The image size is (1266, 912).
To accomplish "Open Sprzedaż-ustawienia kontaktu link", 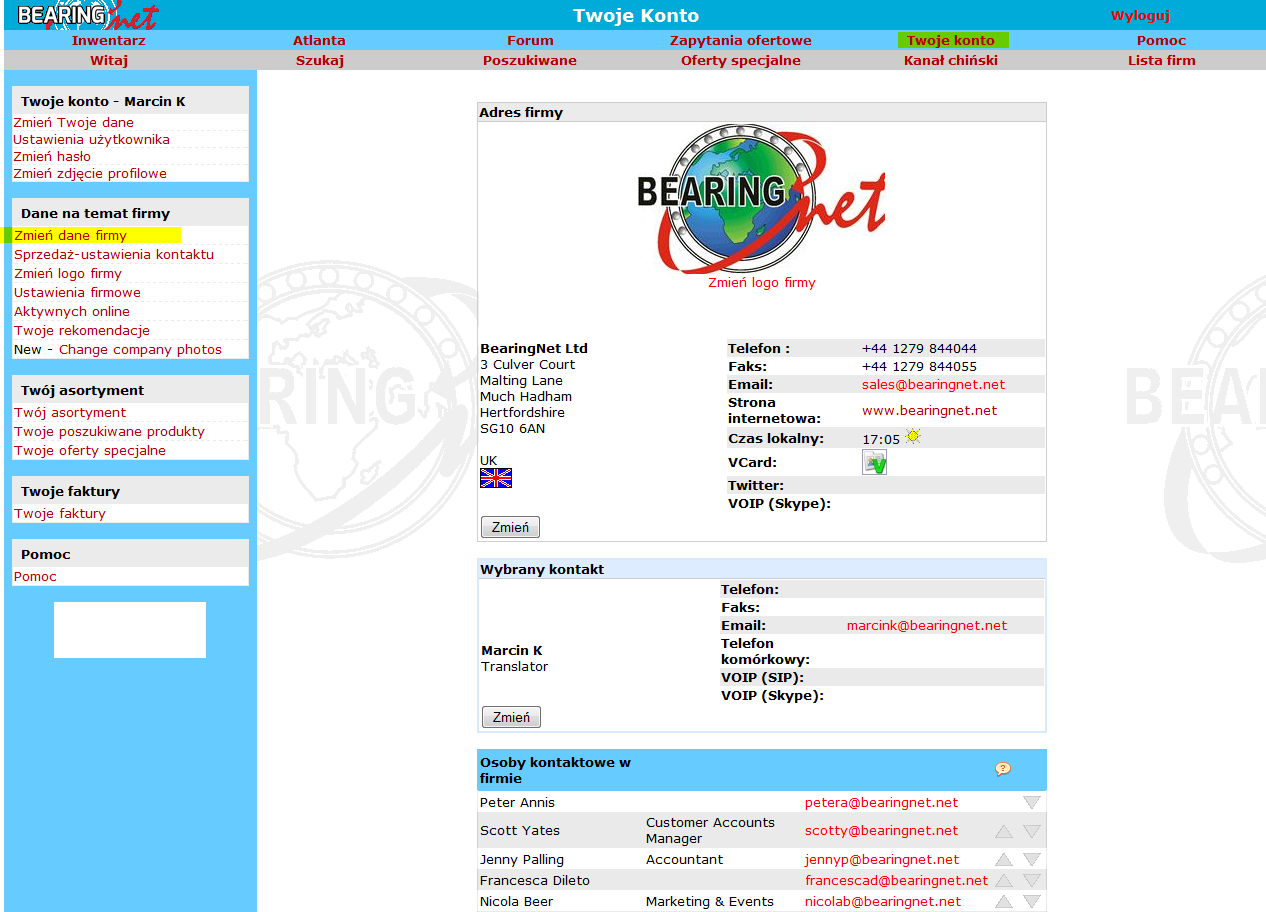I will point(114,255).
